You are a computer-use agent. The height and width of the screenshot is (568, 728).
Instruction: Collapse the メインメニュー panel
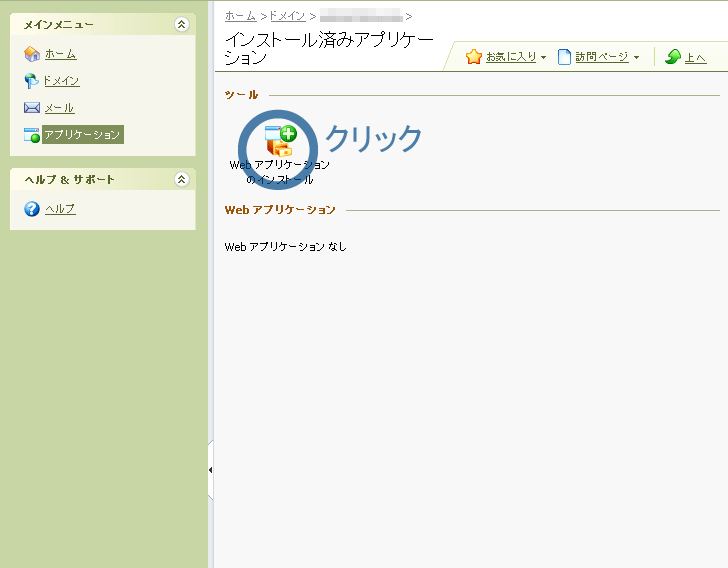pos(182,24)
